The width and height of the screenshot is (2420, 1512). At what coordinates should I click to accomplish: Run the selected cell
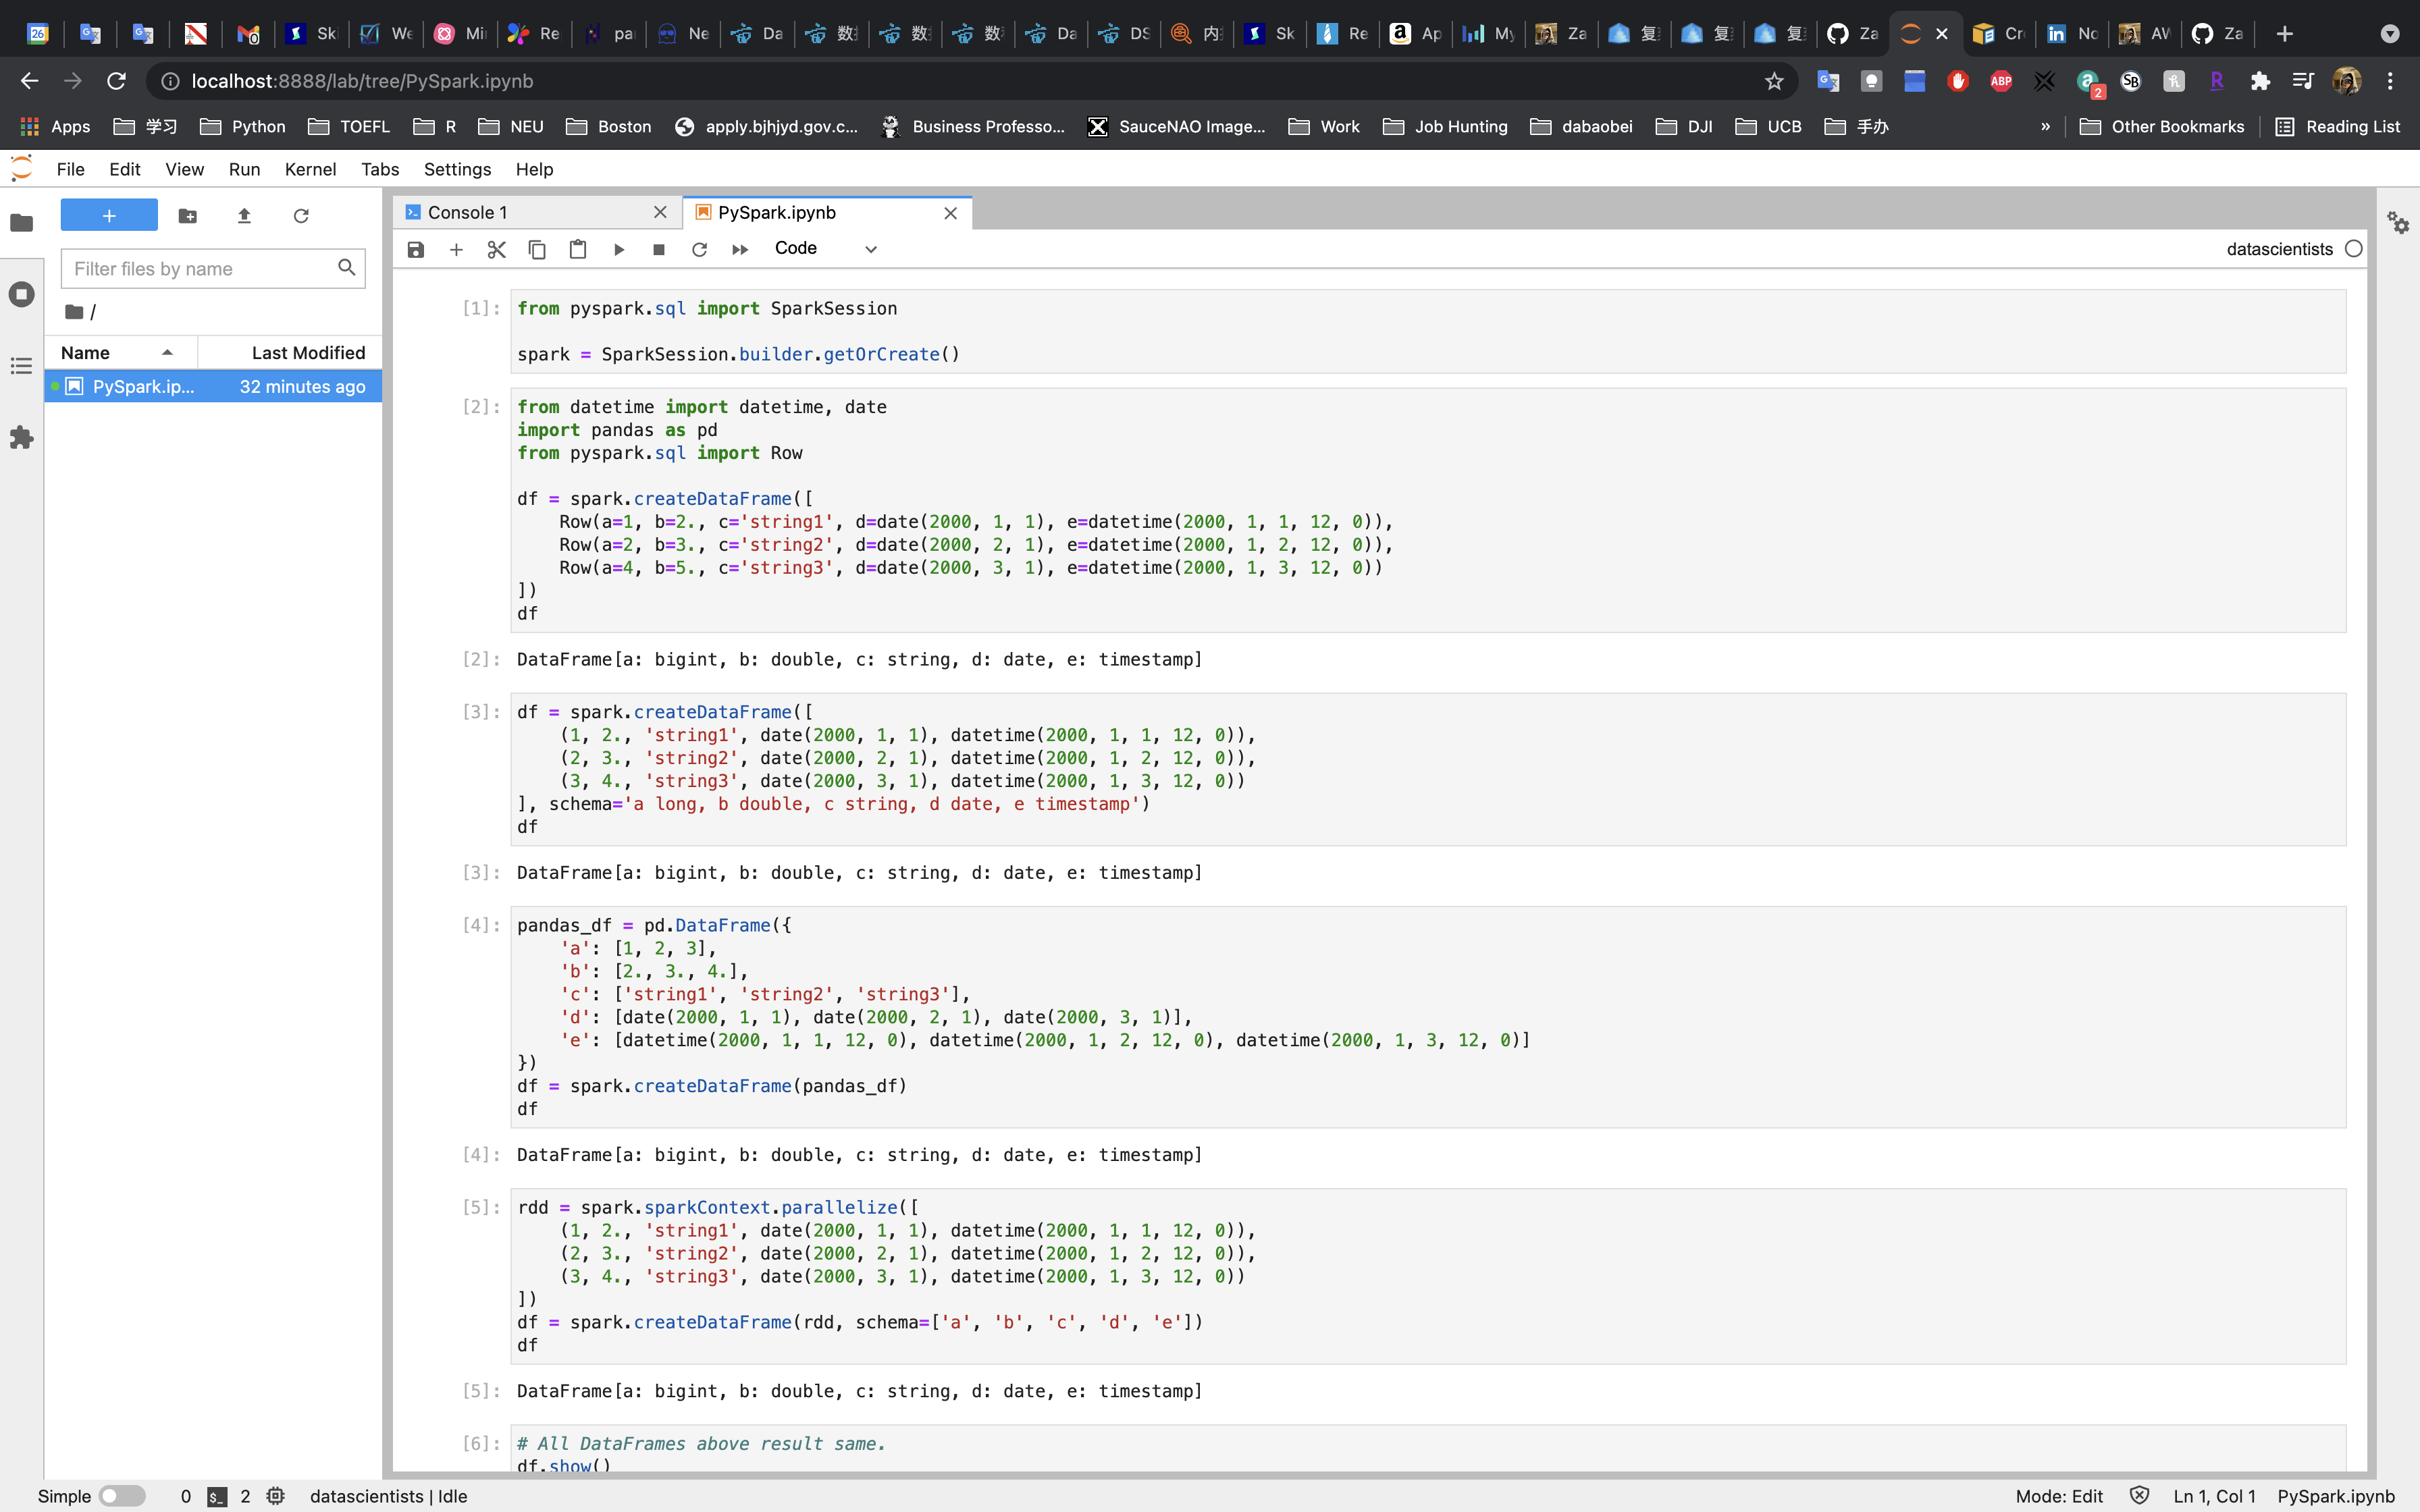[x=619, y=249]
